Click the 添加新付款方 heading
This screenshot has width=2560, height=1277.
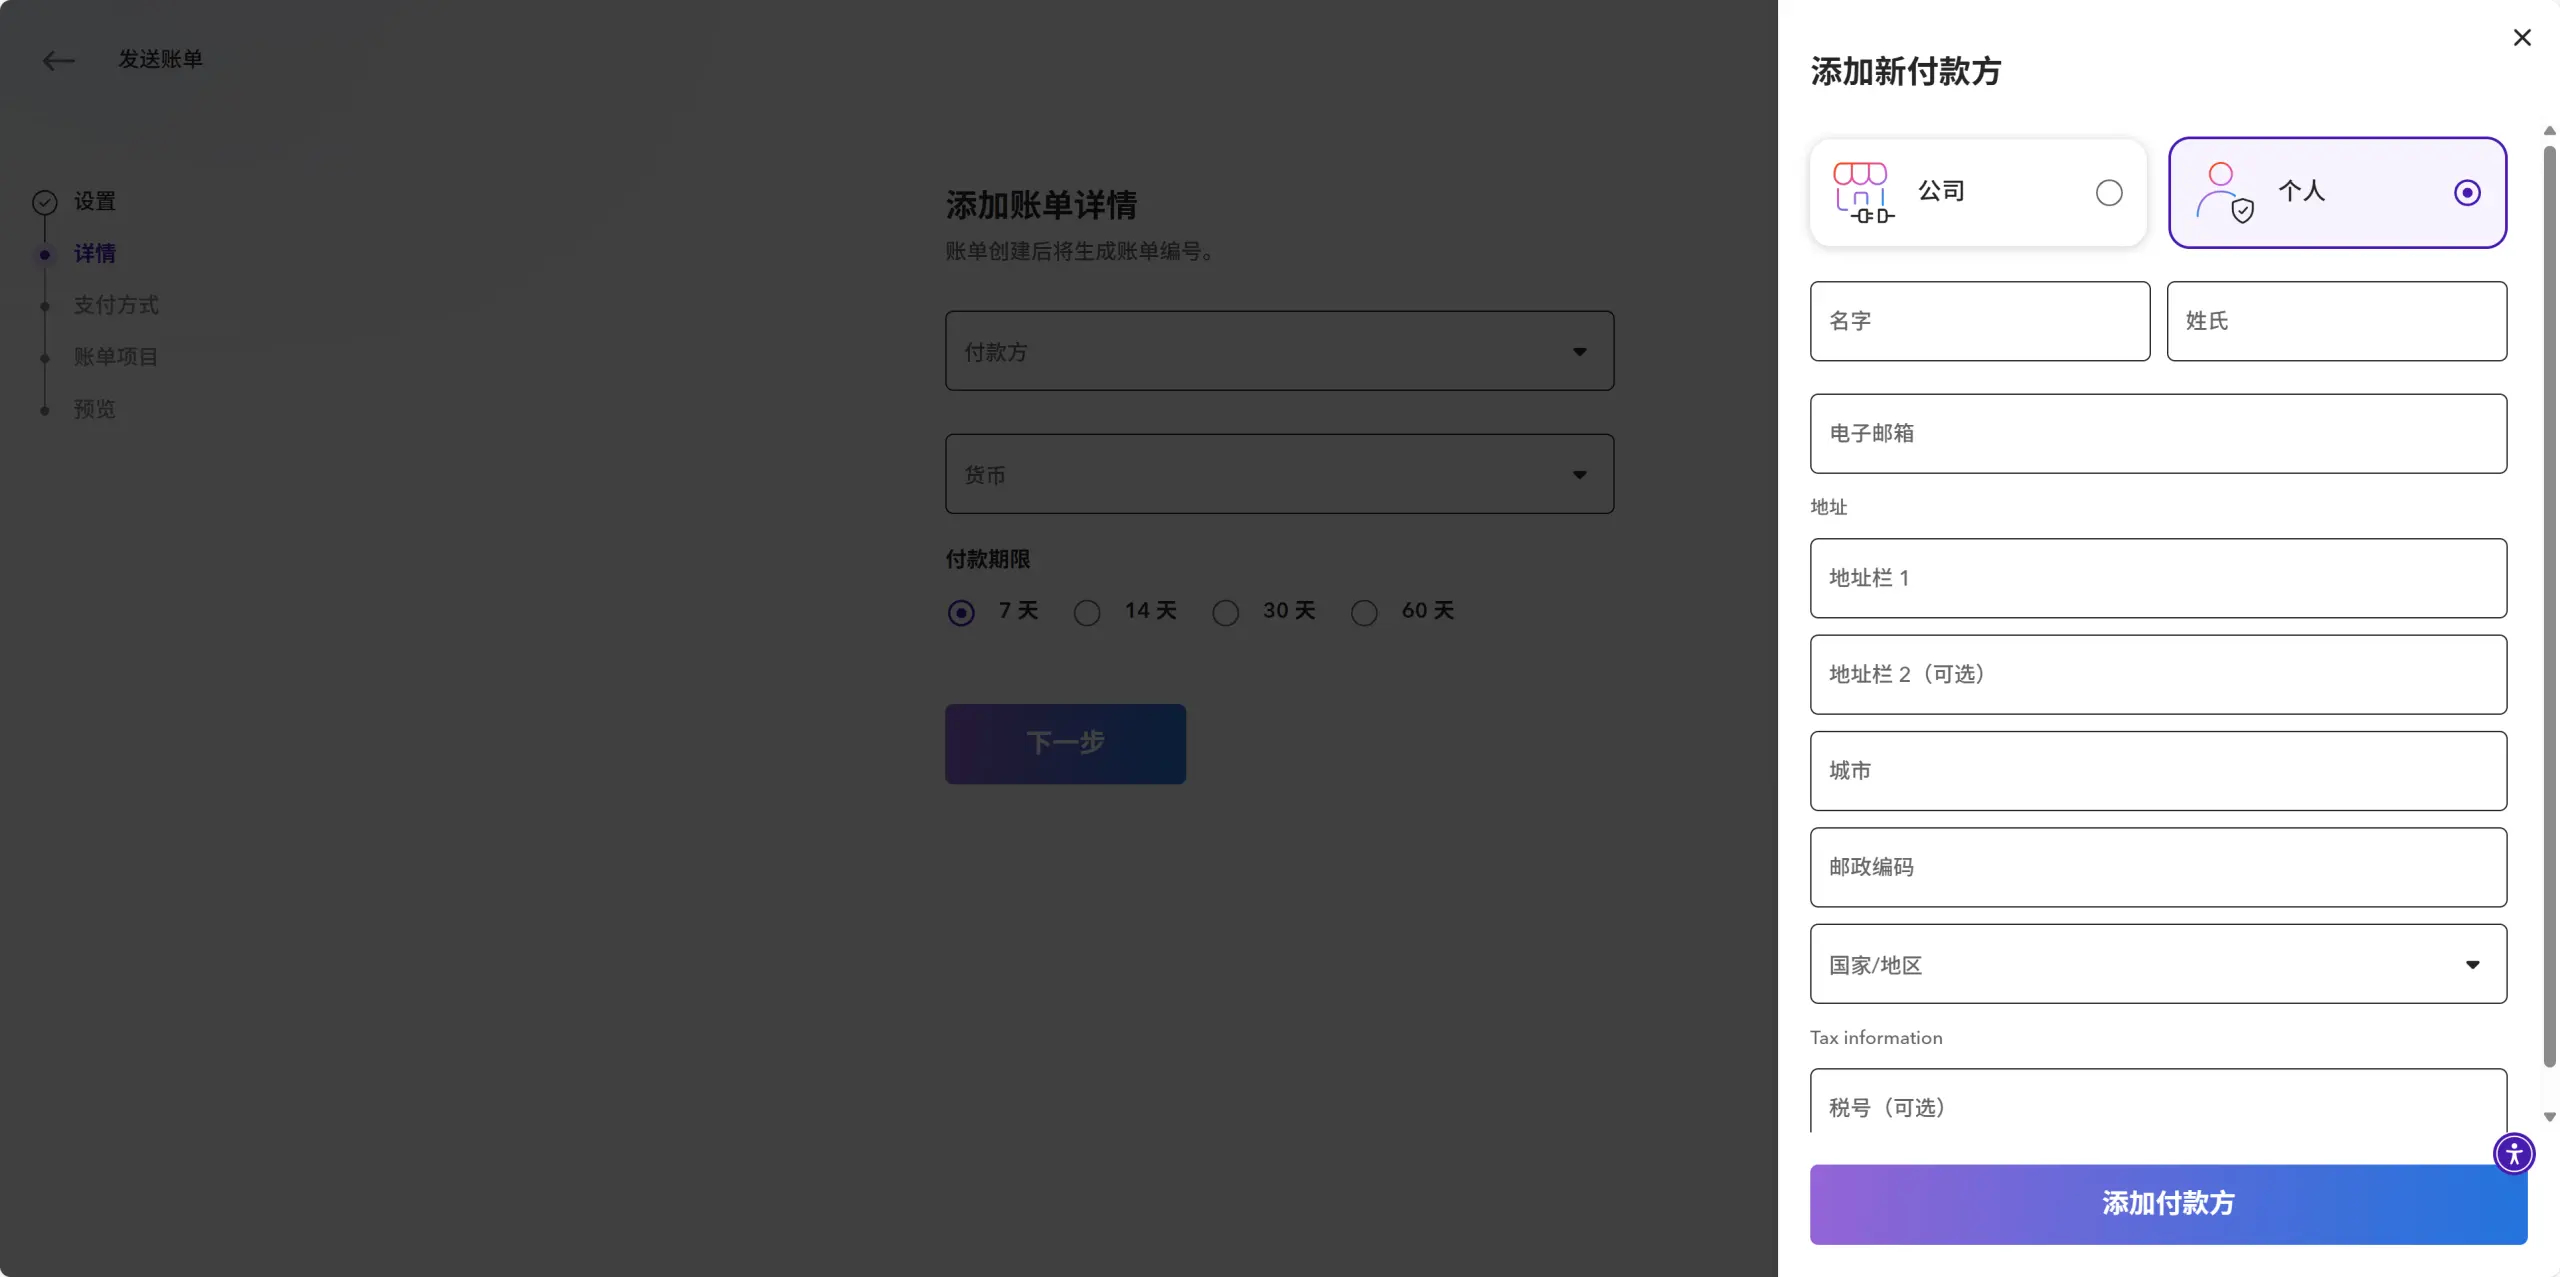1906,72
